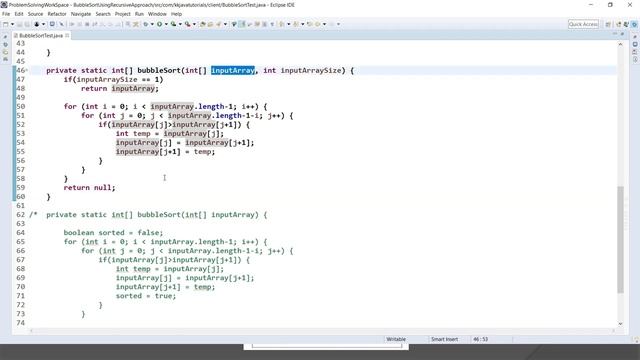This screenshot has width=640, height=360.
Task: Open the Source menu
Action: [x=35, y=14]
